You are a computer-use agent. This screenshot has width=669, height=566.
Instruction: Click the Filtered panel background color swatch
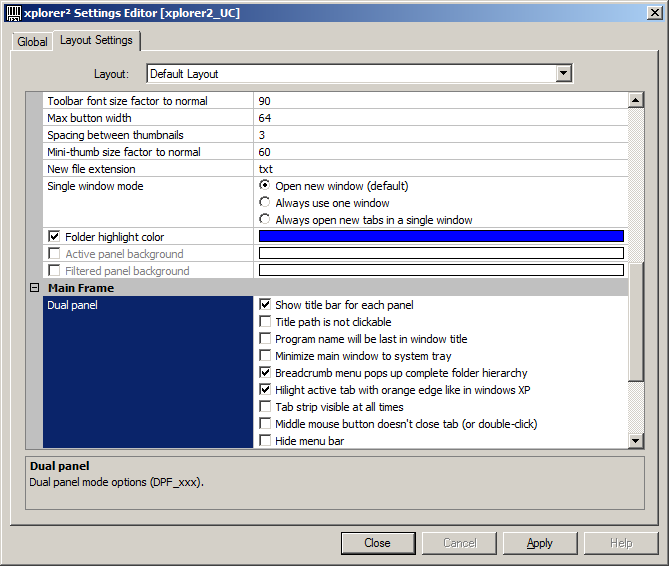(441, 270)
